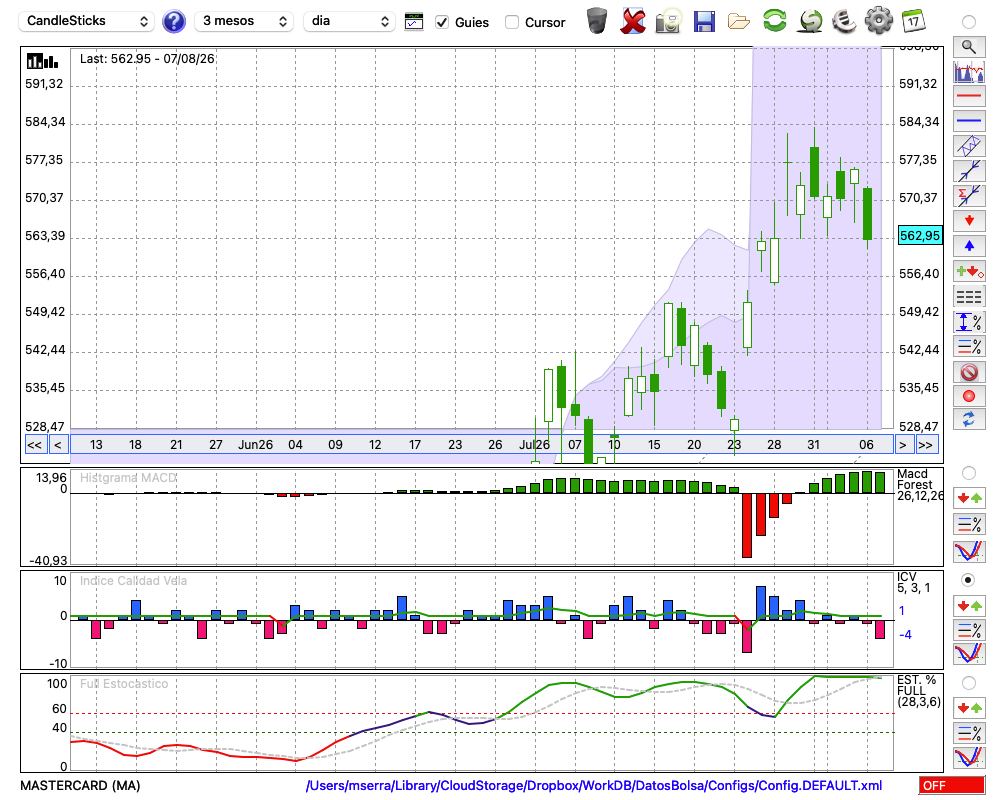1000x800 pixels.
Task: Select the blue horizontal line drawing tool
Action: (969, 121)
